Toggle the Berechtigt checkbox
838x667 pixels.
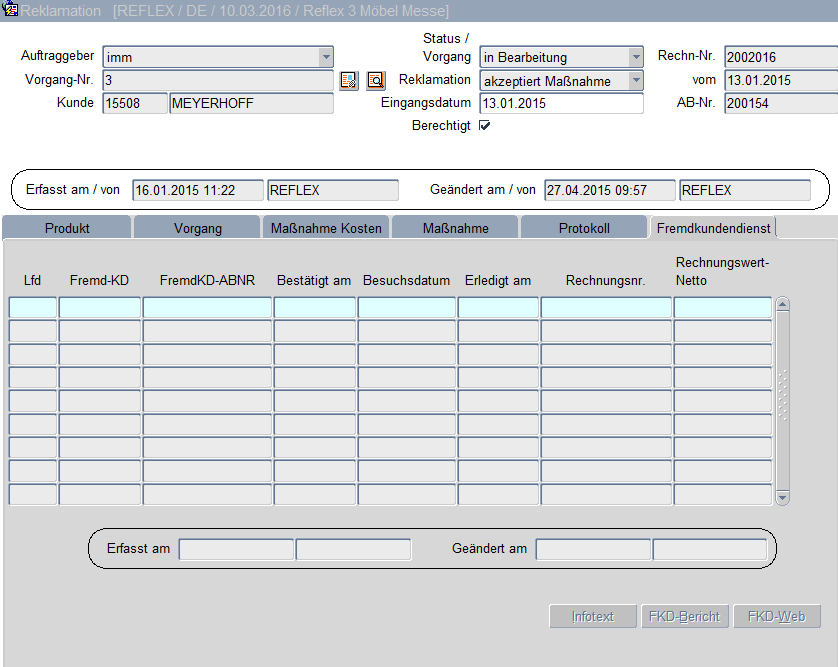click(485, 126)
